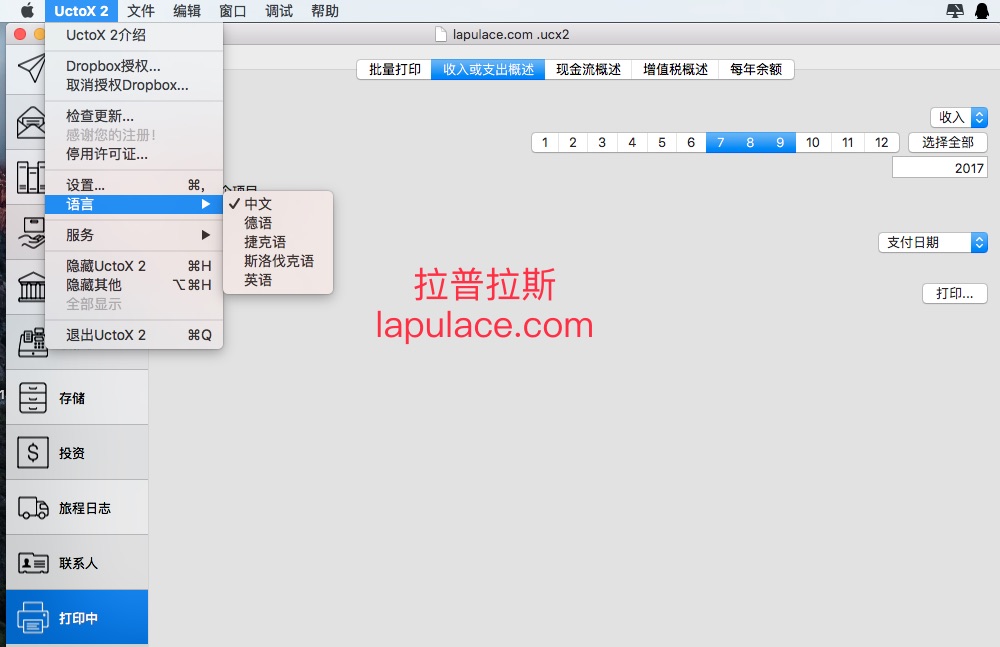Click the 打印... button
This screenshot has width=1000, height=647.
click(x=955, y=294)
